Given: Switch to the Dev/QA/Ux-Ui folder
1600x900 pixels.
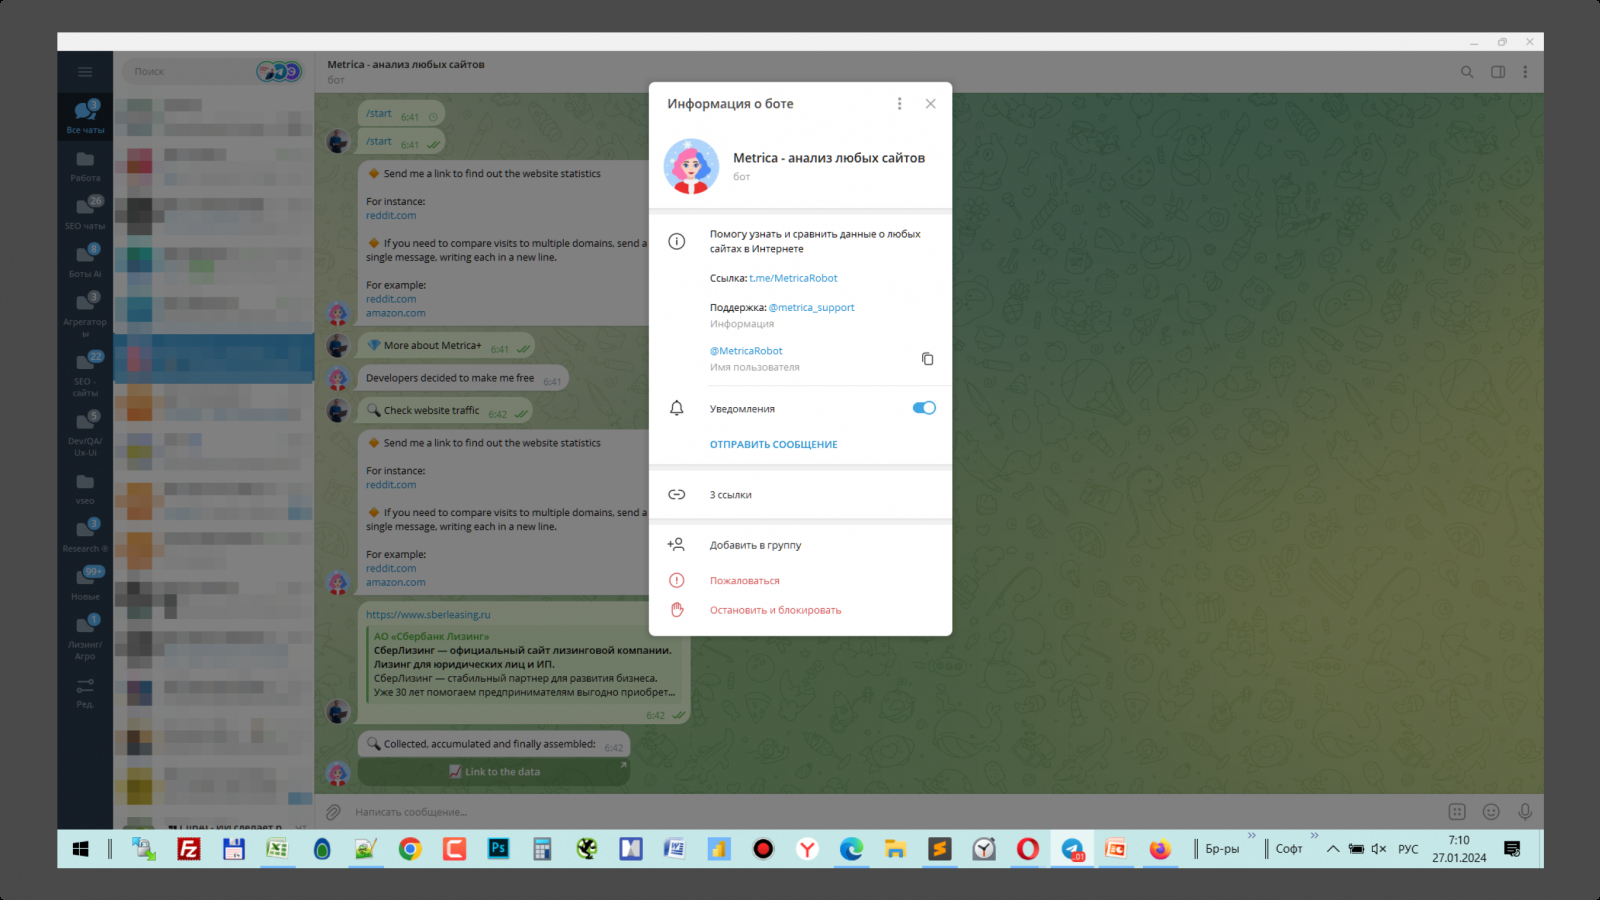Looking at the screenshot, I should (x=85, y=432).
